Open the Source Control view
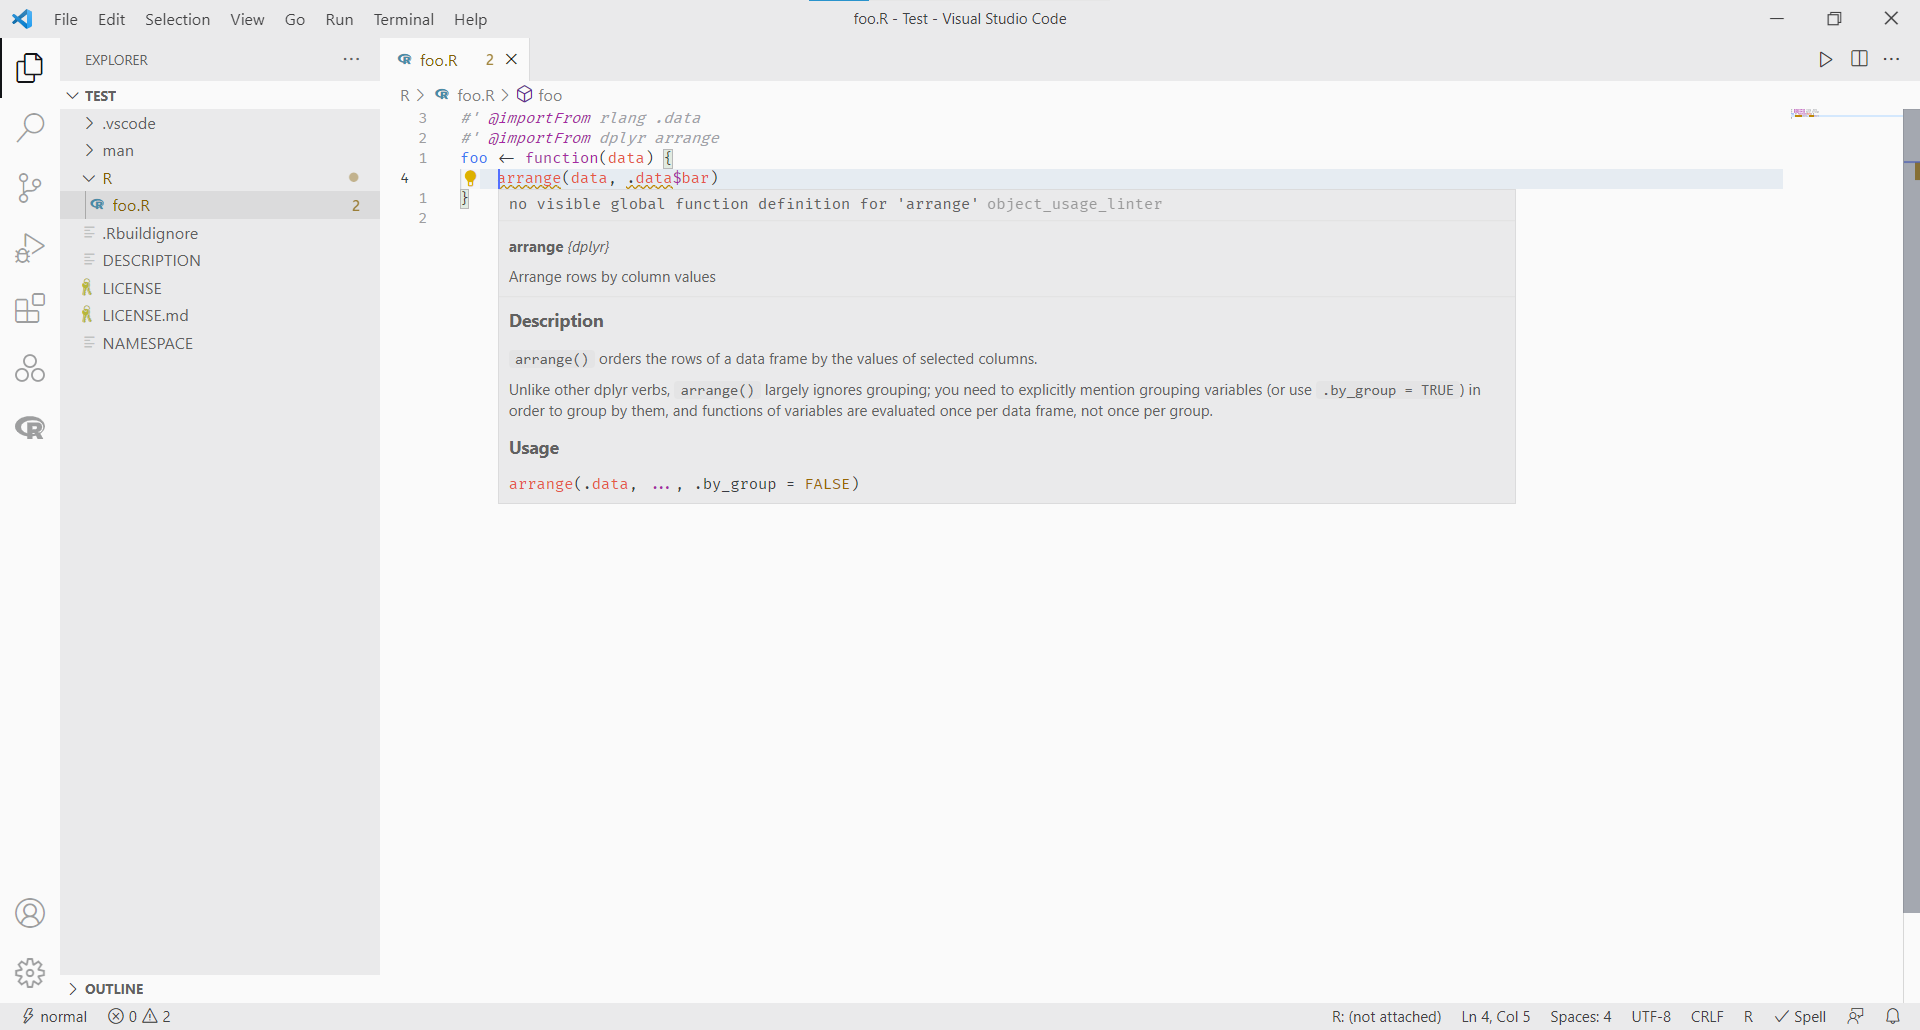Viewport: 1920px width, 1030px height. tap(30, 188)
